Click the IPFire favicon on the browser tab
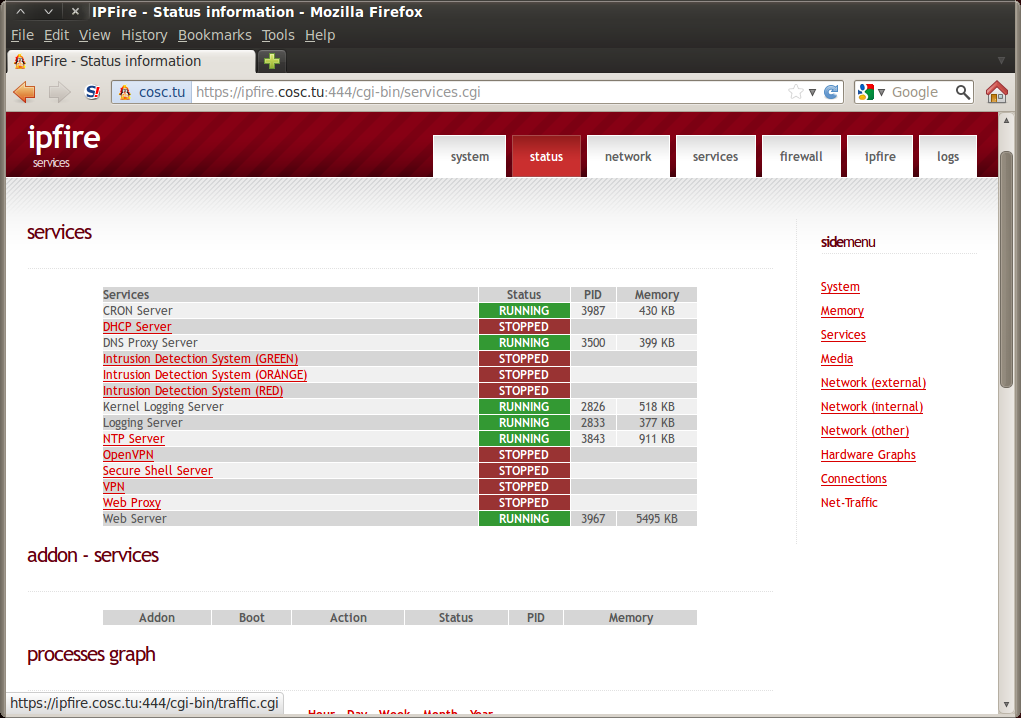 [x=17, y=60]
